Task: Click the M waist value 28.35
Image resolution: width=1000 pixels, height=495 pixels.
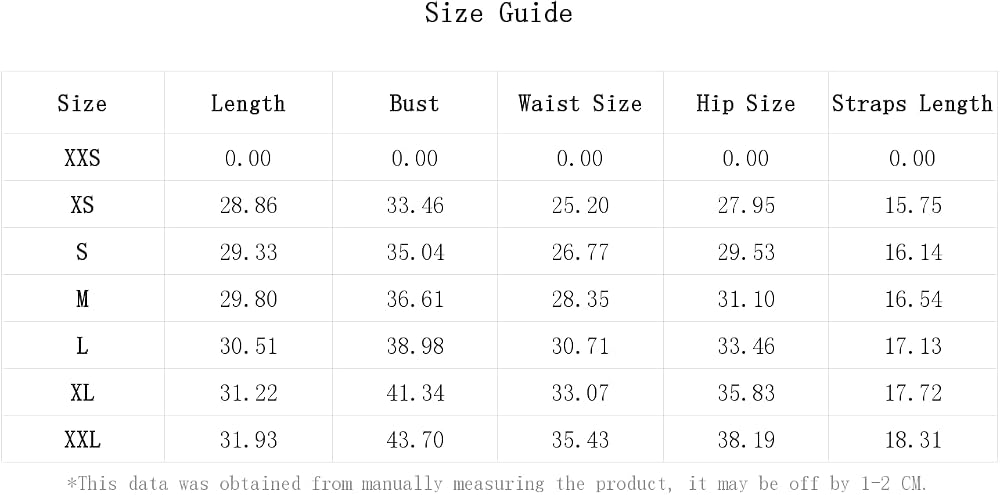Action: click(580, 299)
